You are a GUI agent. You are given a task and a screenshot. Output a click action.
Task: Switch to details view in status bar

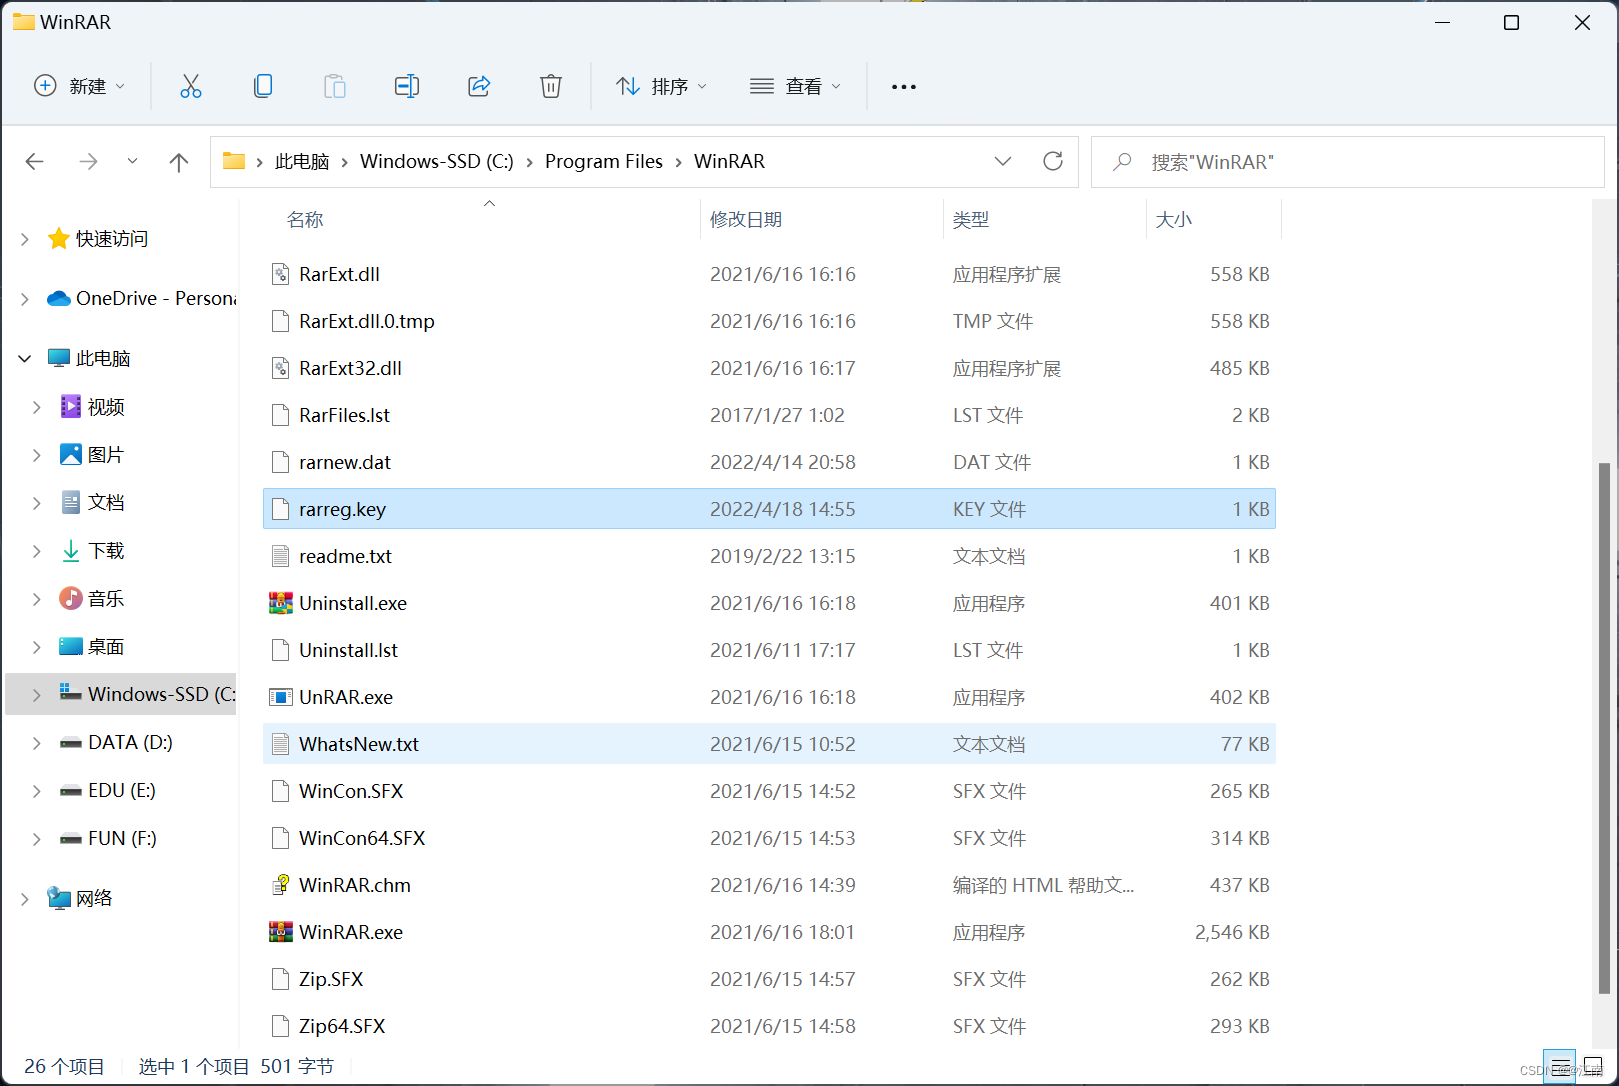coord(1560,1066)
